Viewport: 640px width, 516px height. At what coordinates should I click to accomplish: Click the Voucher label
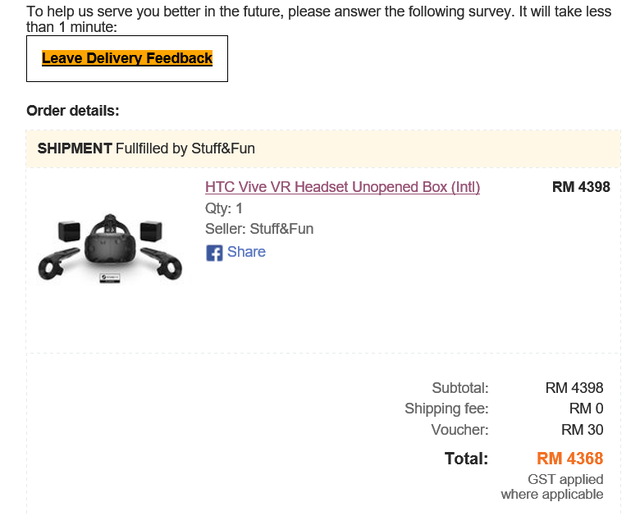click(x=460, y=429)
